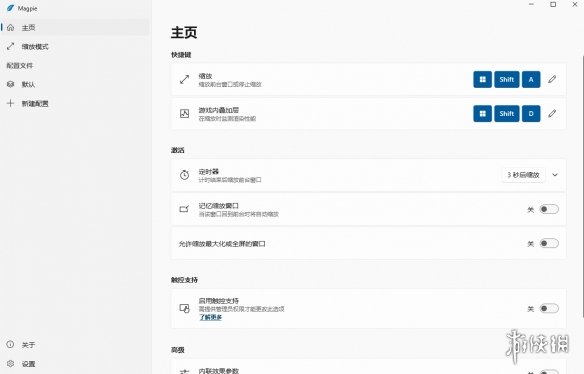Click the vertical scrollbar of the main page
The image size is (584, 374).
[x=583, y=186]
